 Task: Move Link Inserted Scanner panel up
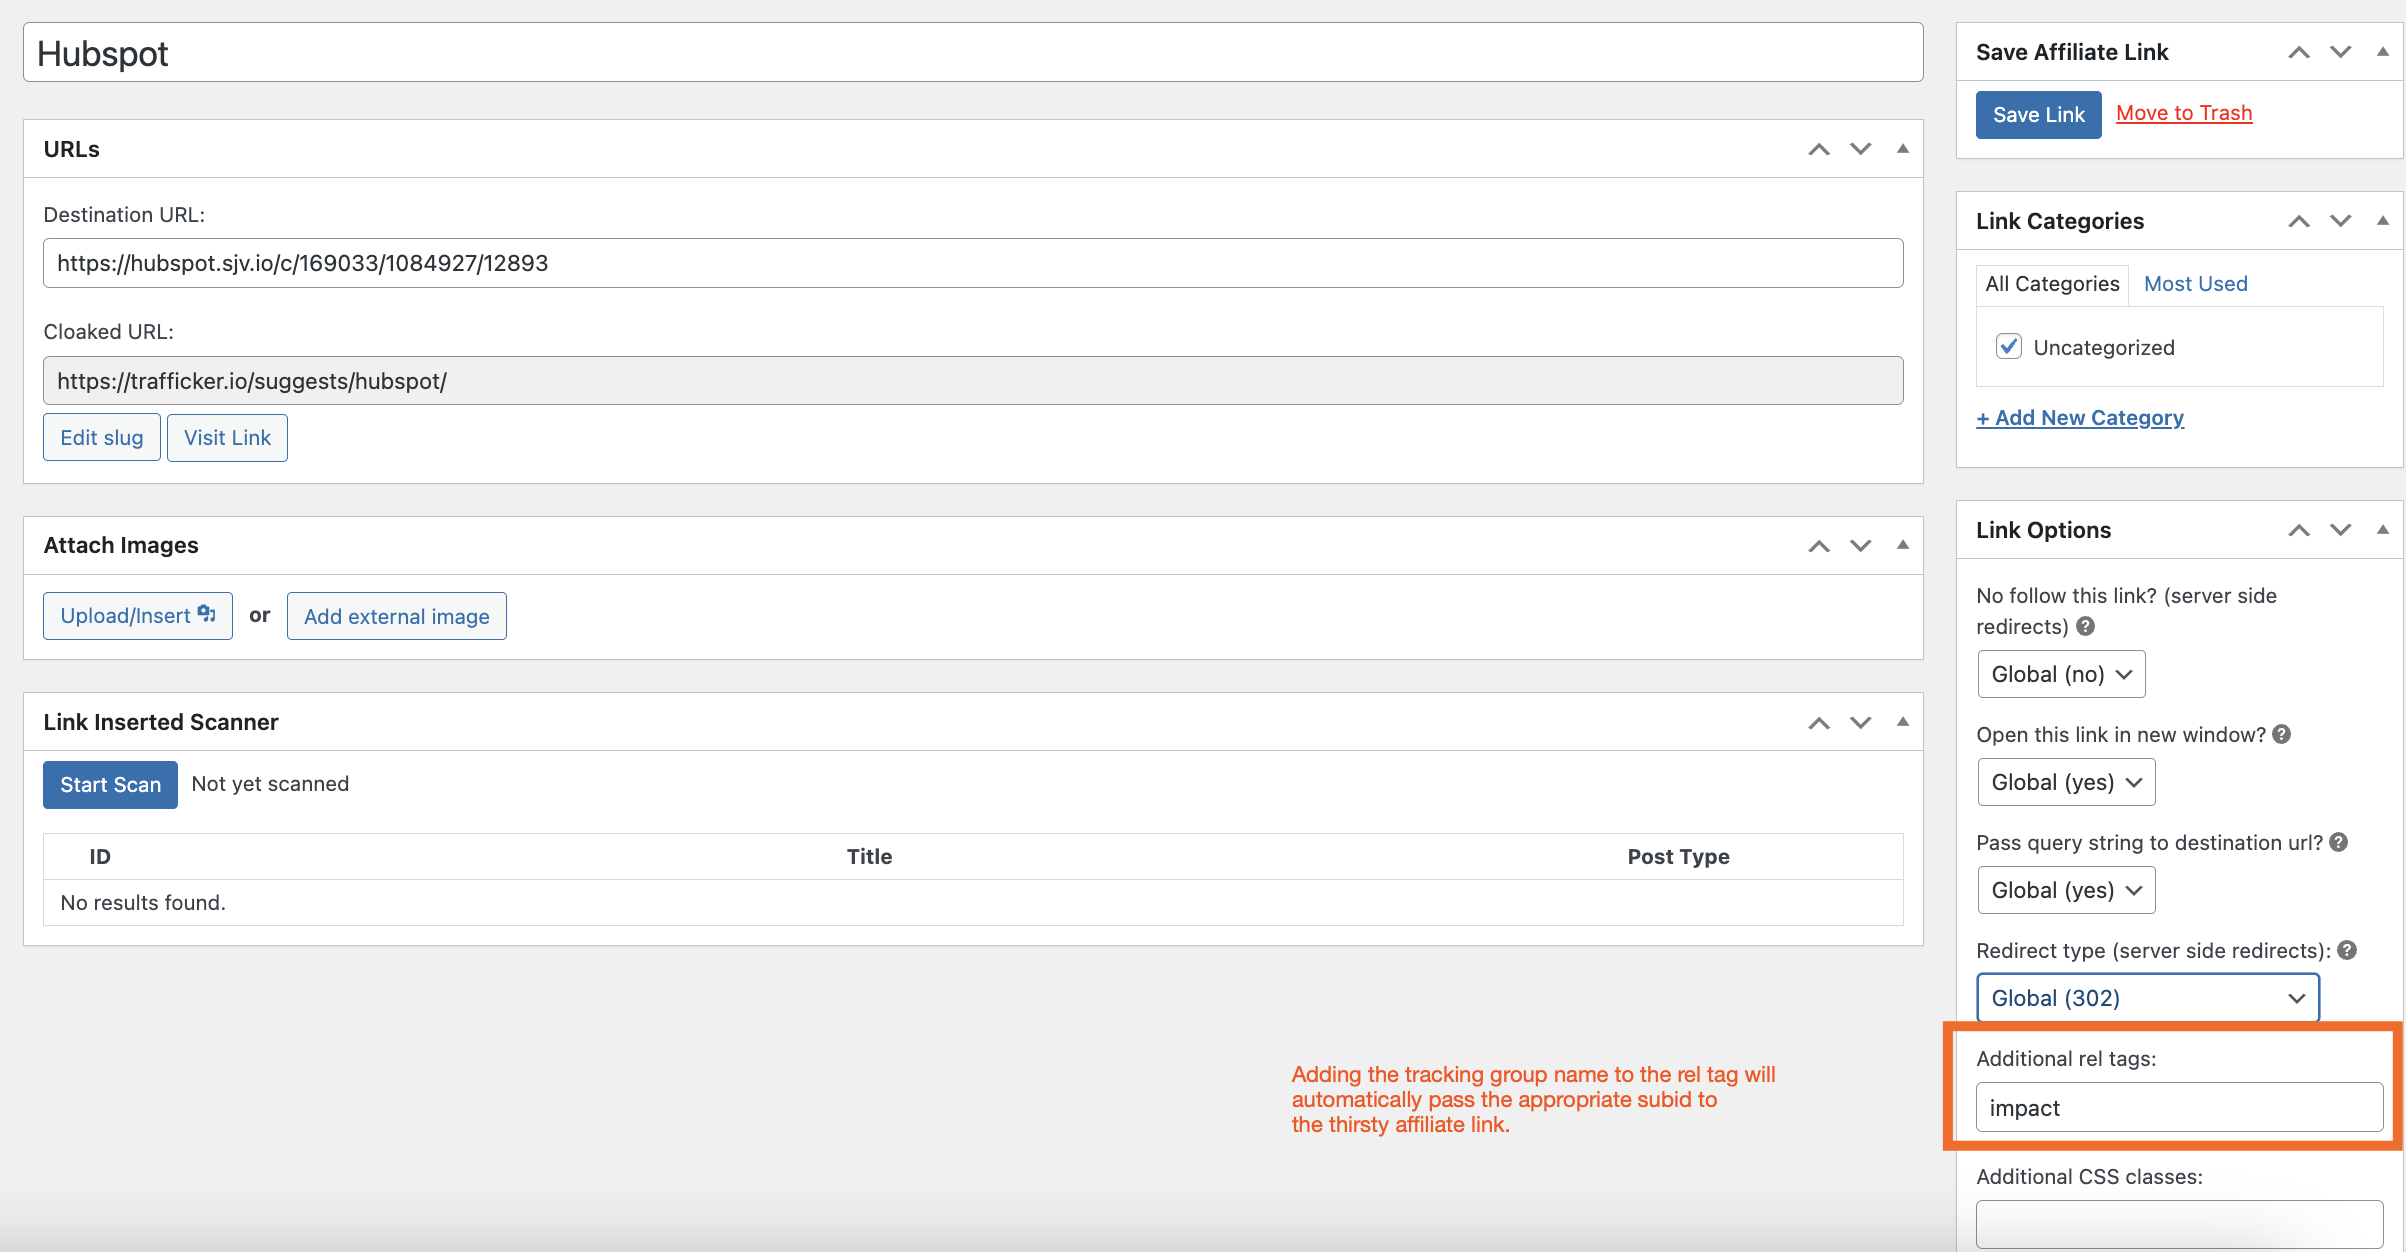point(1819,722)
